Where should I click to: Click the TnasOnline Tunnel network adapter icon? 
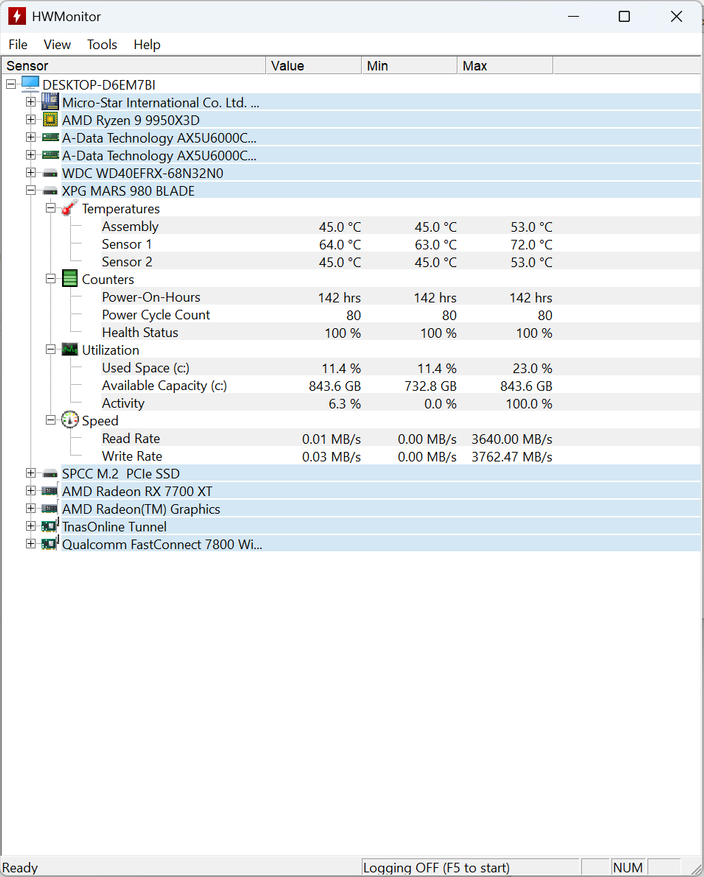click(50, 526)
